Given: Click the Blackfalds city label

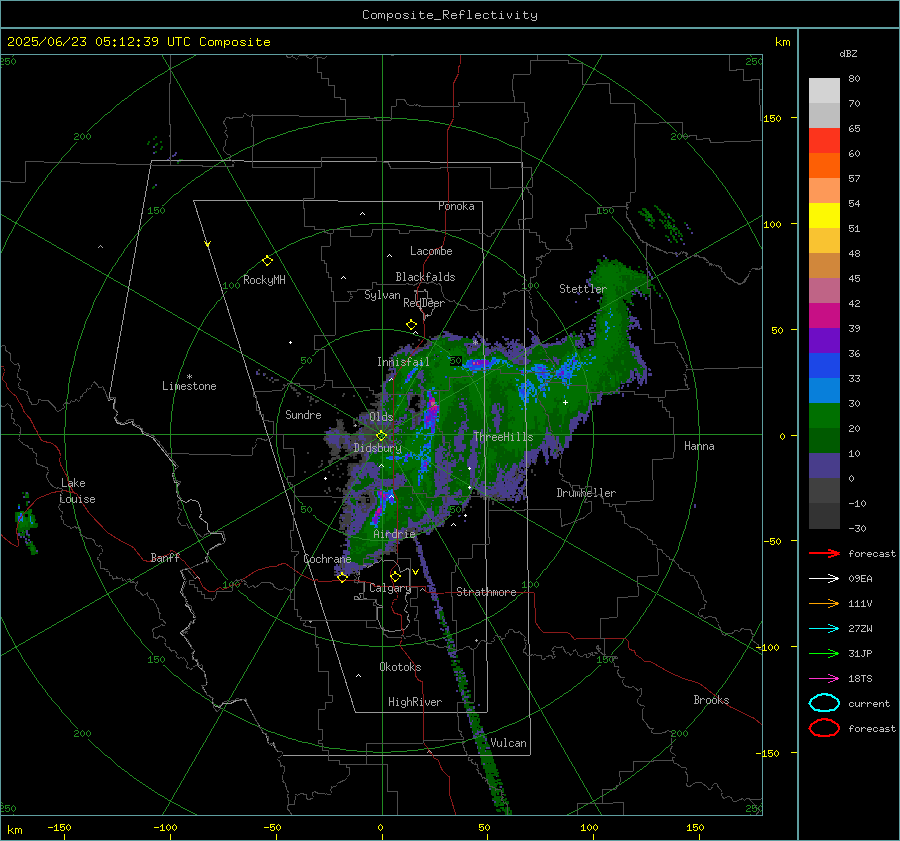Looking at the screenshot, I should (425, 277).
